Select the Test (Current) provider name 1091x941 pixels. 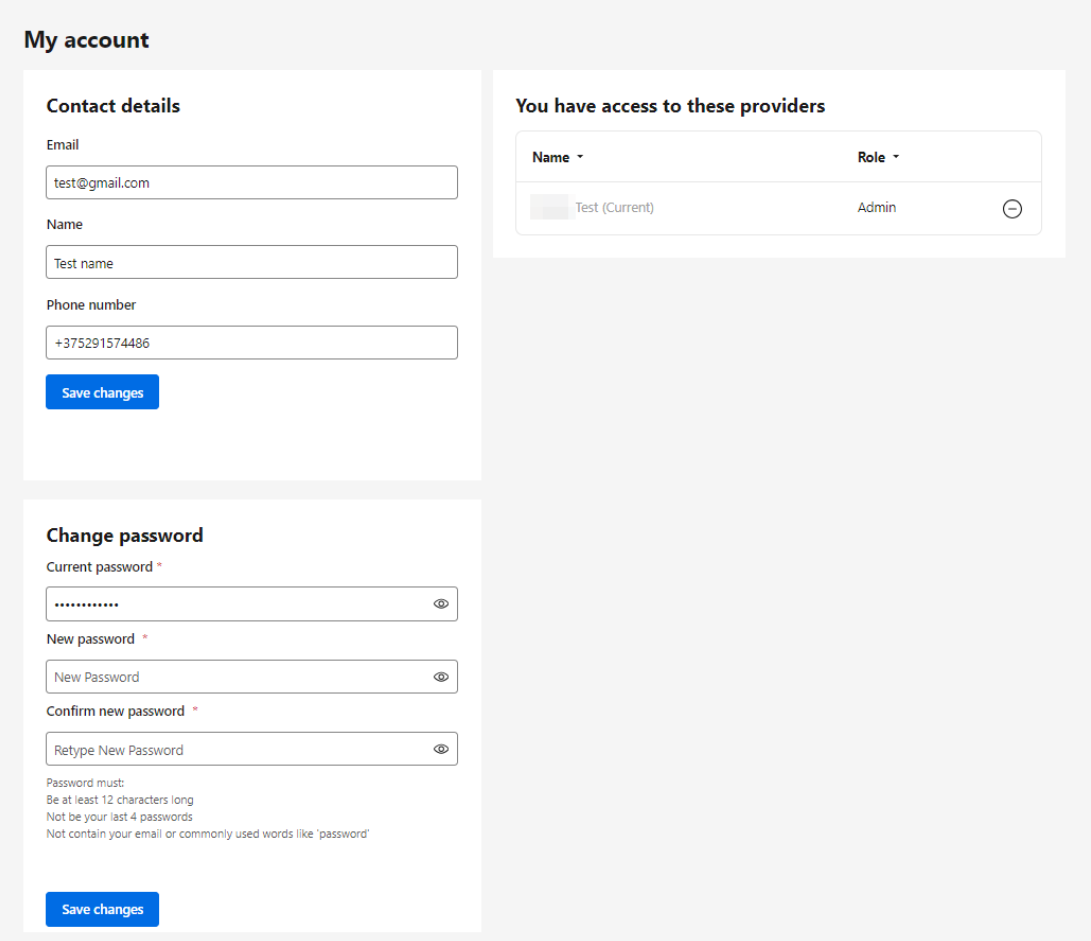pyautogui.click(x=614, y=208)
